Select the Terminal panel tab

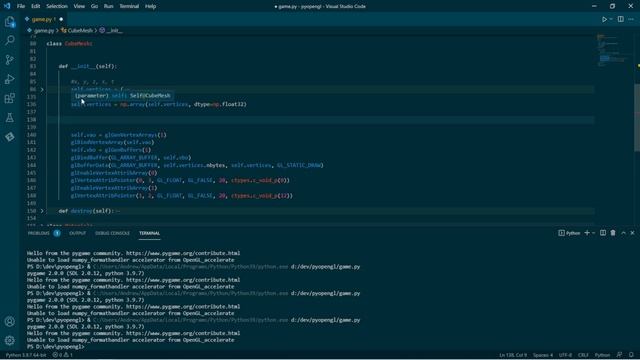pyautogui.click(x=149, y=233)
